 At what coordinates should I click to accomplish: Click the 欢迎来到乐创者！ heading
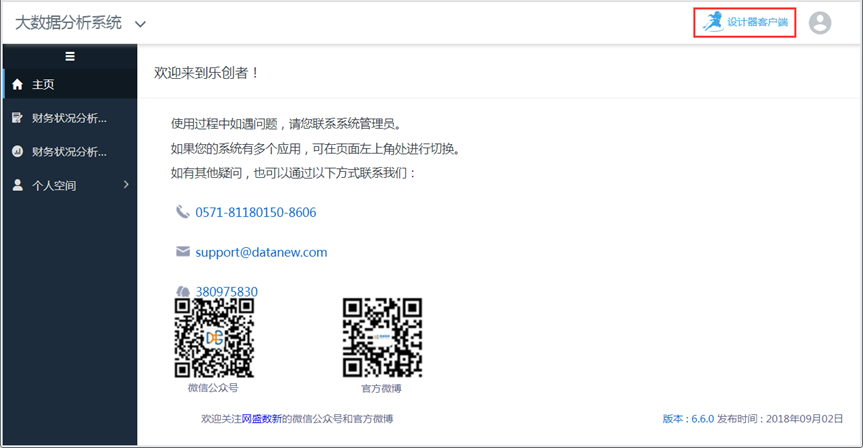(x=206, y=73)
